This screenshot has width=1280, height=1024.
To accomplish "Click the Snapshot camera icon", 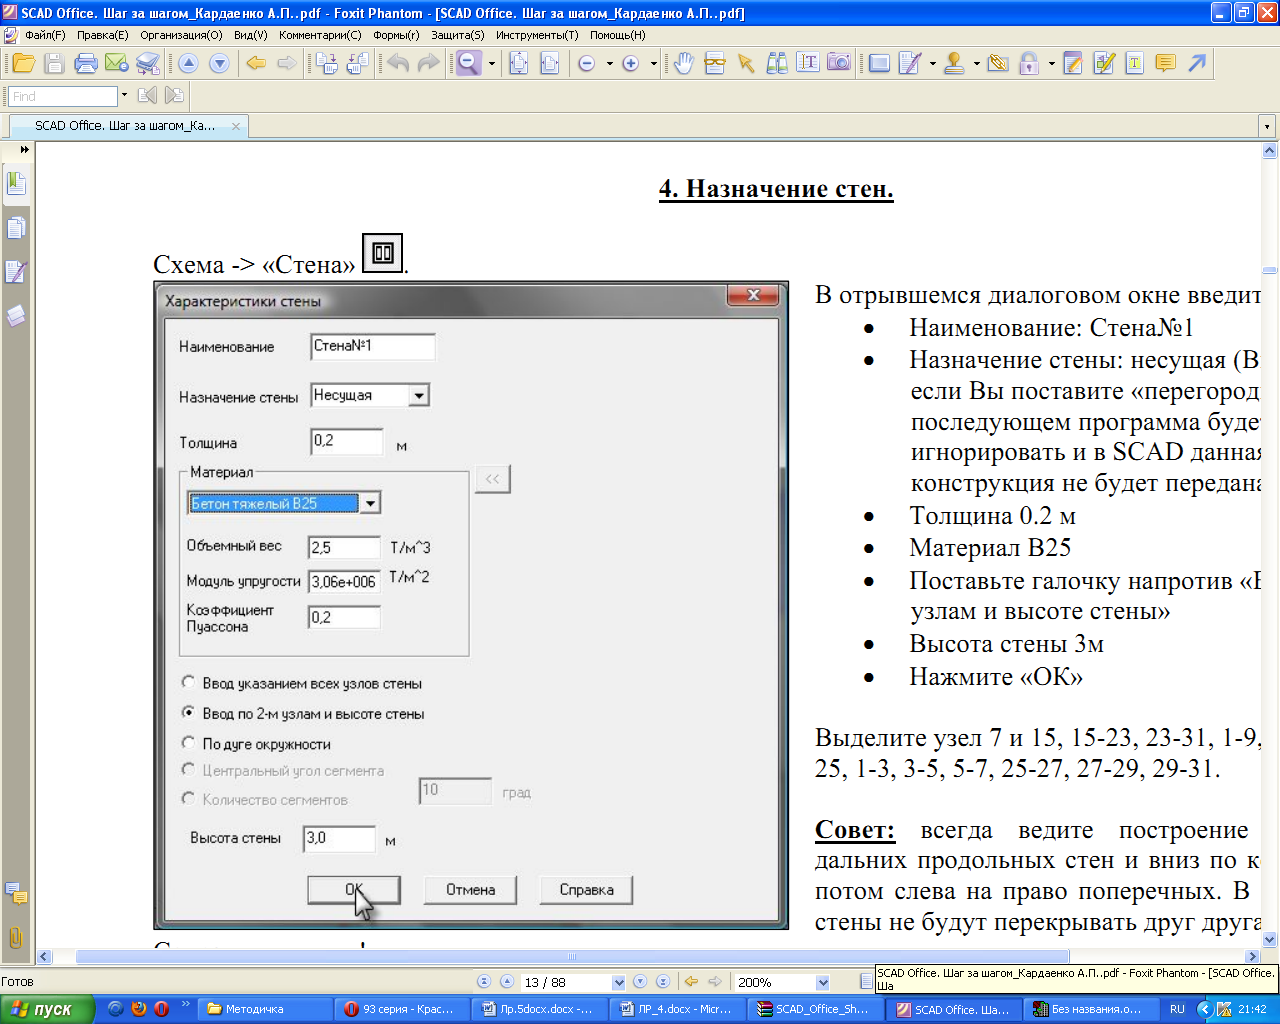I will [x=839, y=63].
